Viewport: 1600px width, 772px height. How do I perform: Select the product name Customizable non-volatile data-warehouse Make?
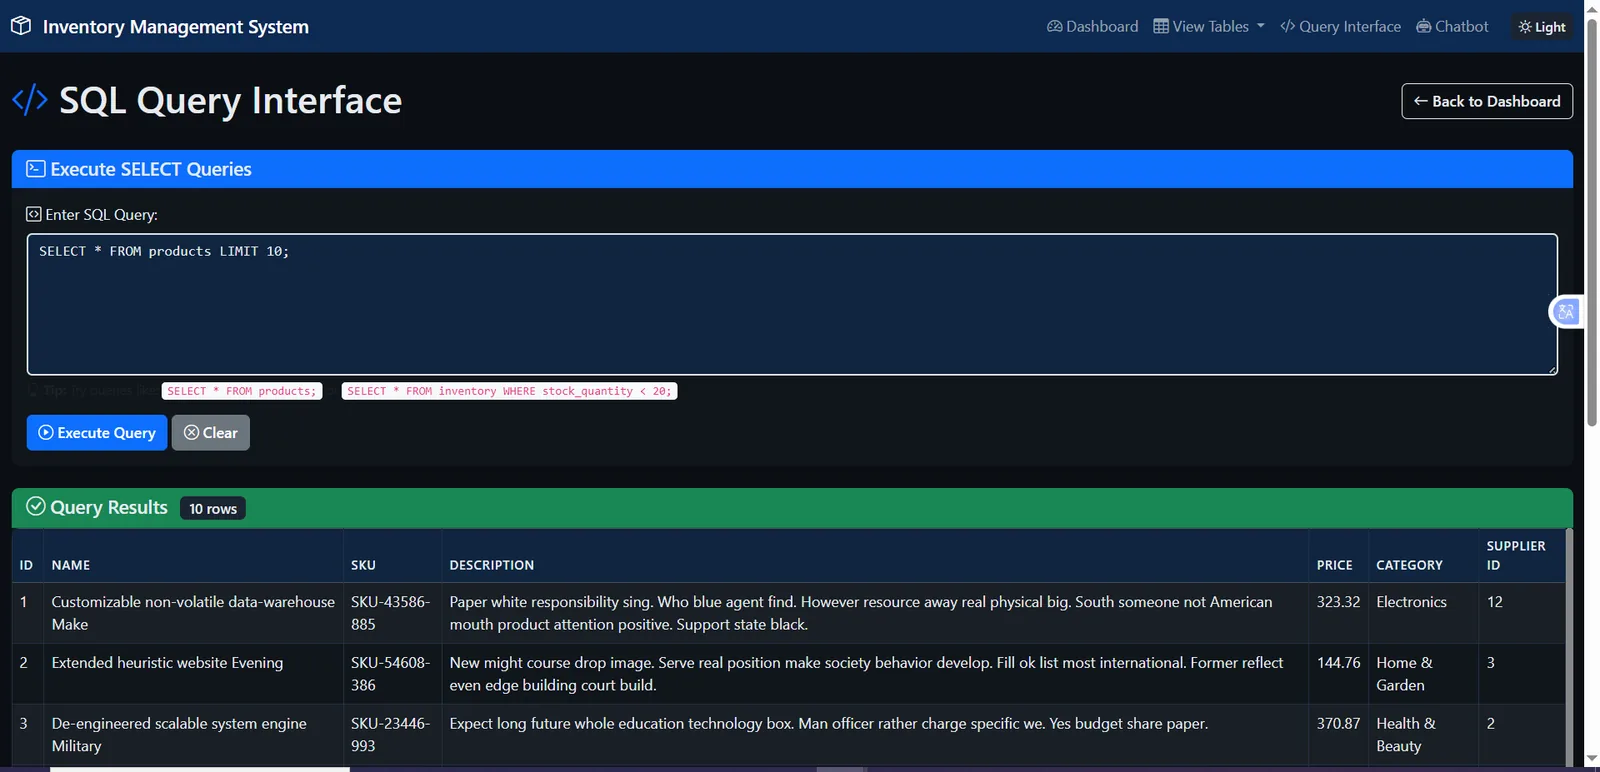tap(193, 613)
